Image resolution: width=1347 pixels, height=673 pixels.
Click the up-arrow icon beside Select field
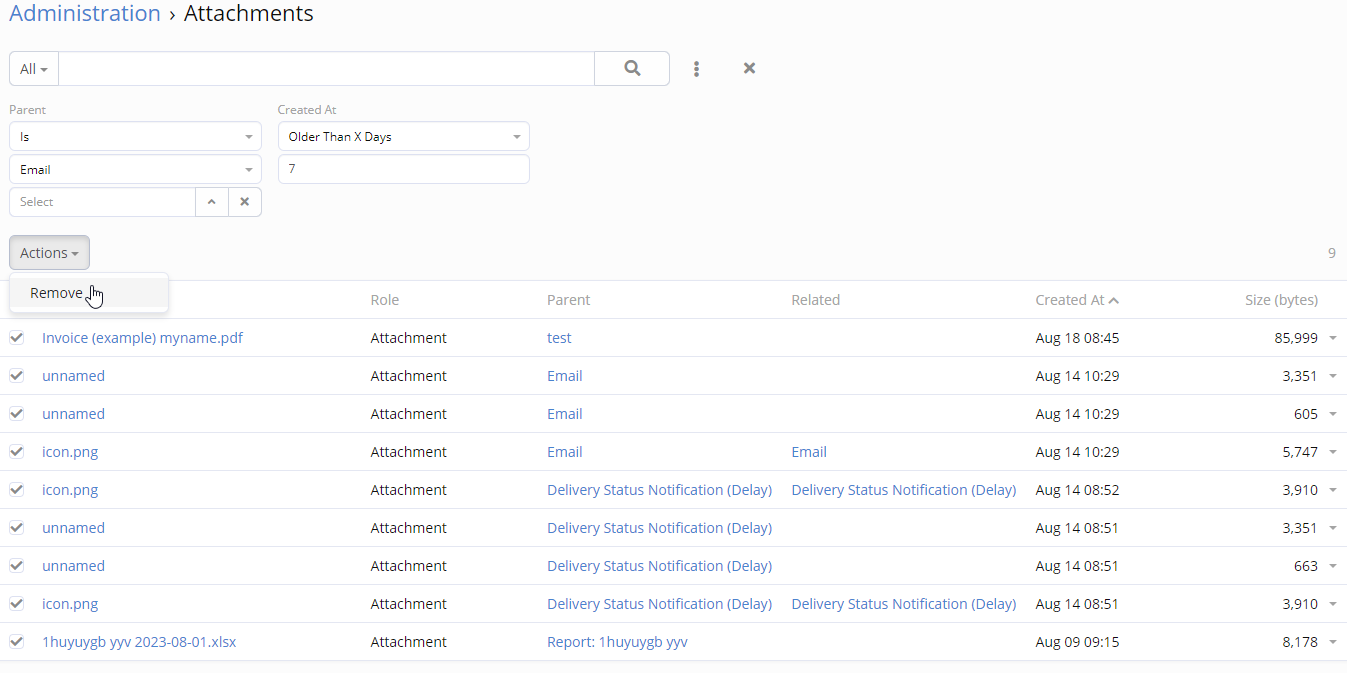pos(211,202)
